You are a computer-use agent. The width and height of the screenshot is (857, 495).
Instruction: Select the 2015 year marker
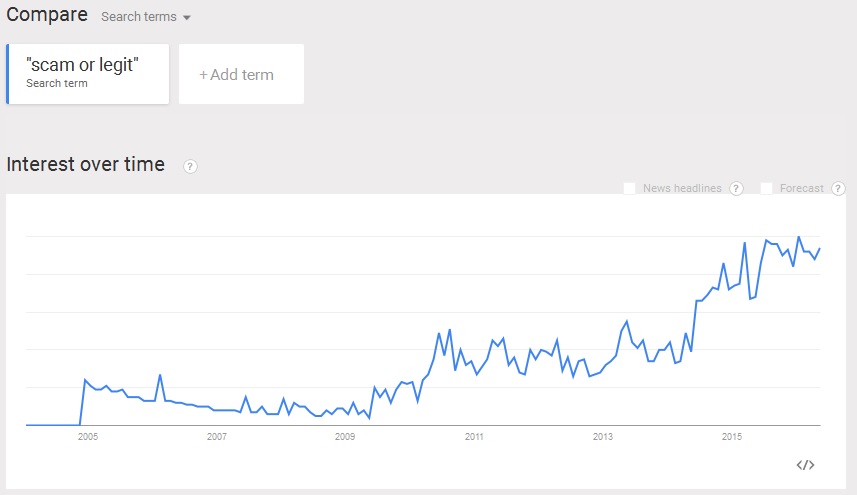click(x=732, y=437)
